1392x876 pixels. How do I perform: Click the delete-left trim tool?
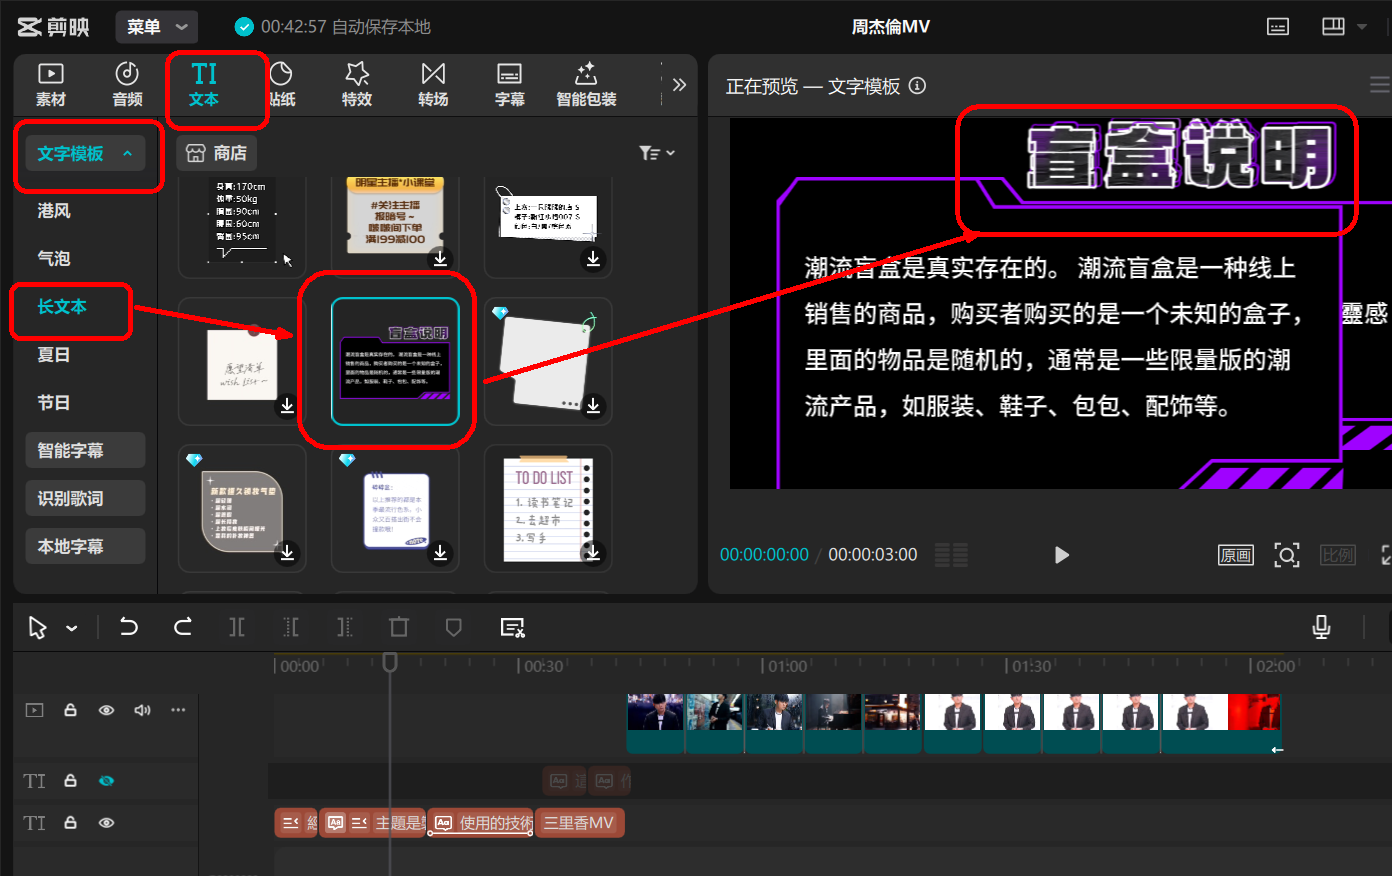(x=291, y=627)
